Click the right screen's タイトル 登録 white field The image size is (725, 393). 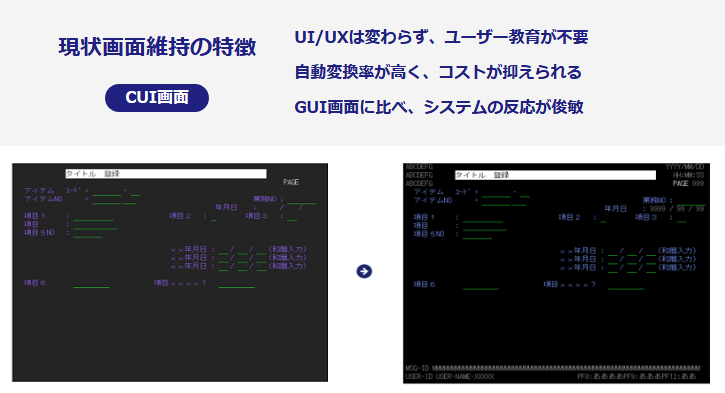coord(555,175)
